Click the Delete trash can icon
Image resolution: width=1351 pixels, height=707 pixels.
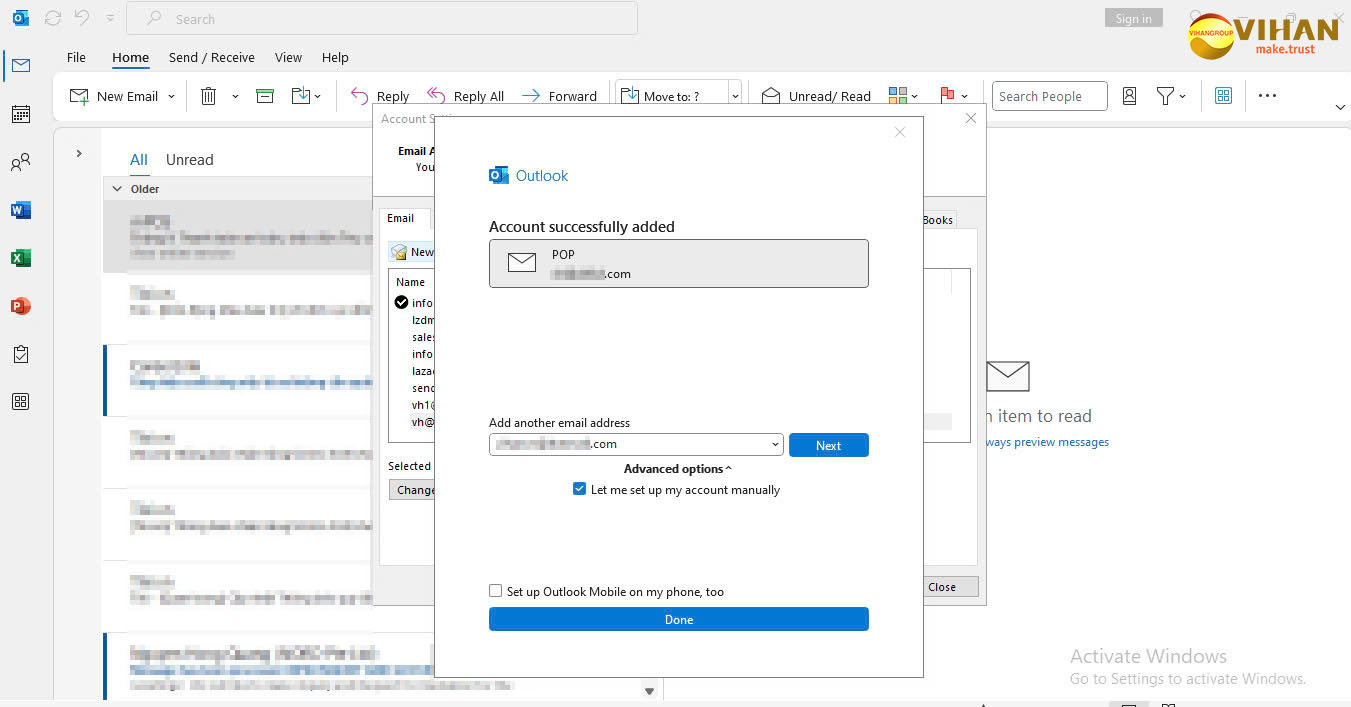pos(208,96)
